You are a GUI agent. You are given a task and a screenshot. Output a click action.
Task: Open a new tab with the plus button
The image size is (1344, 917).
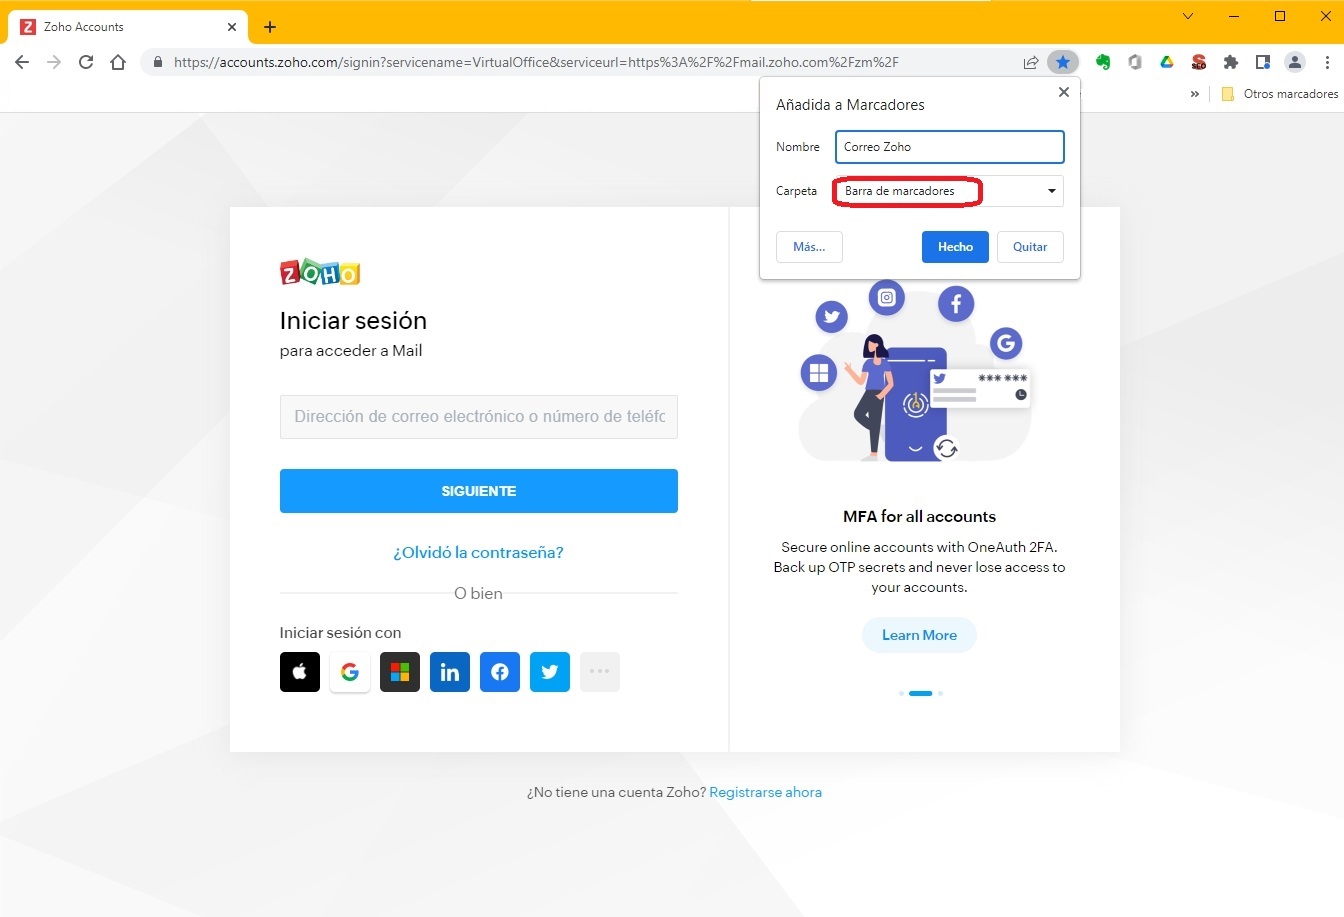[x=270, y=27]
